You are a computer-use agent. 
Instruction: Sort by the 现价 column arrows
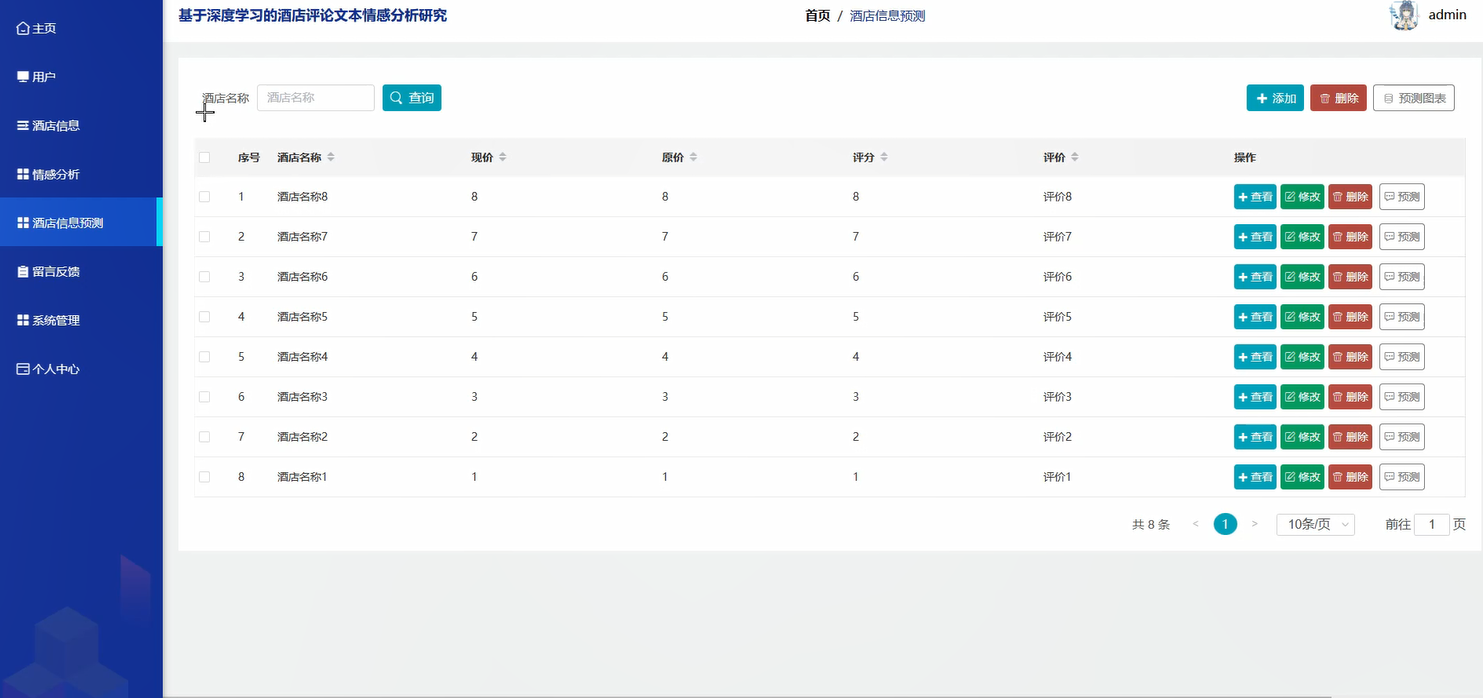click(x=503, y=157)
